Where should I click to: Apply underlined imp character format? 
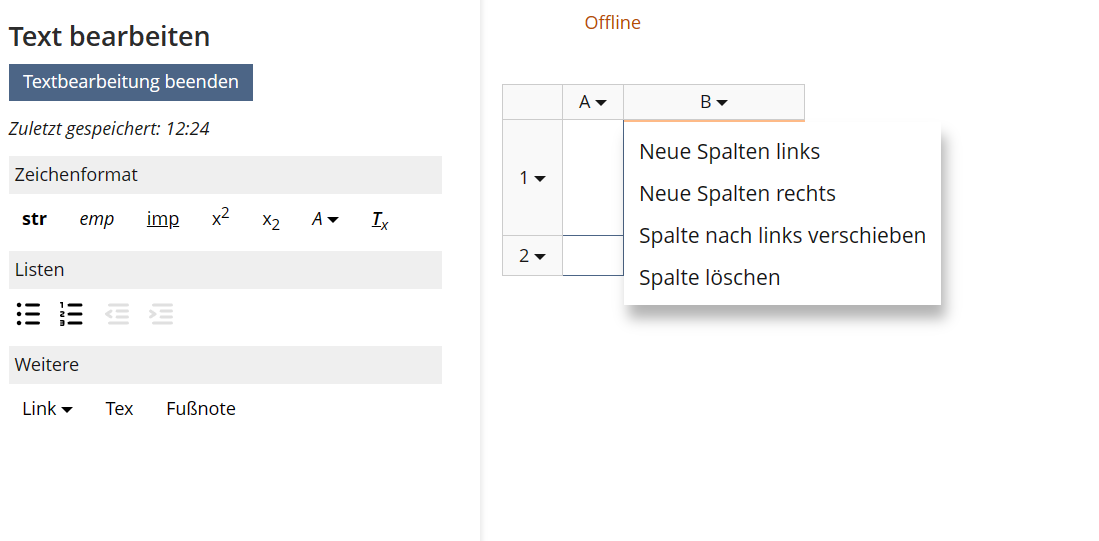click(x=163, y=219)
